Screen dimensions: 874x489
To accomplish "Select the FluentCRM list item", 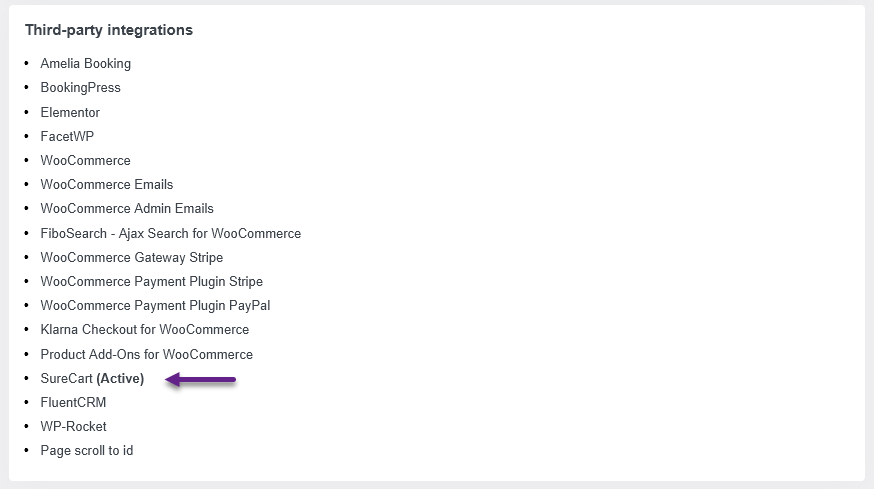I will coord(73,403).
